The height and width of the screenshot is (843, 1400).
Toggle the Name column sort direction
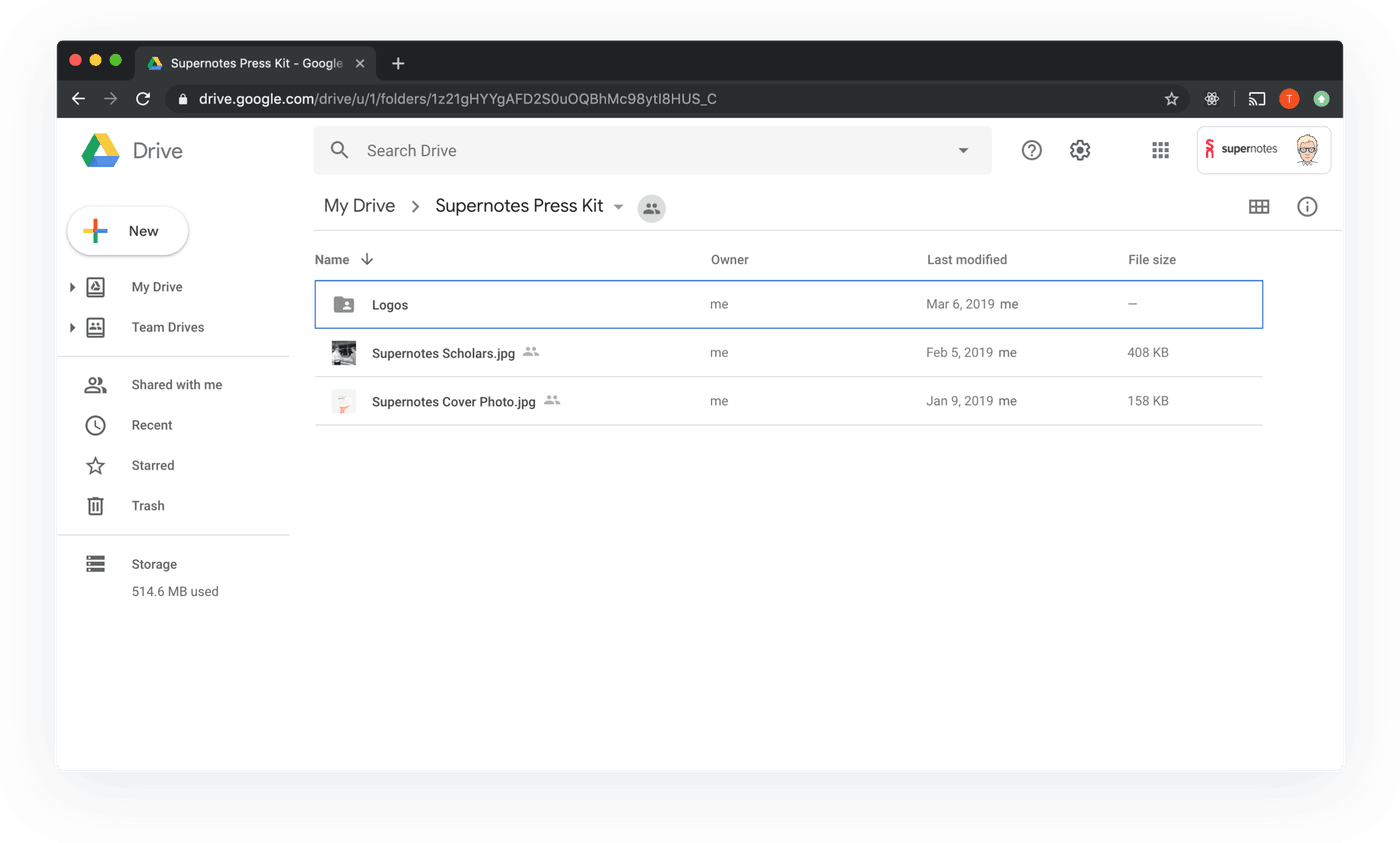pos(367,259)
